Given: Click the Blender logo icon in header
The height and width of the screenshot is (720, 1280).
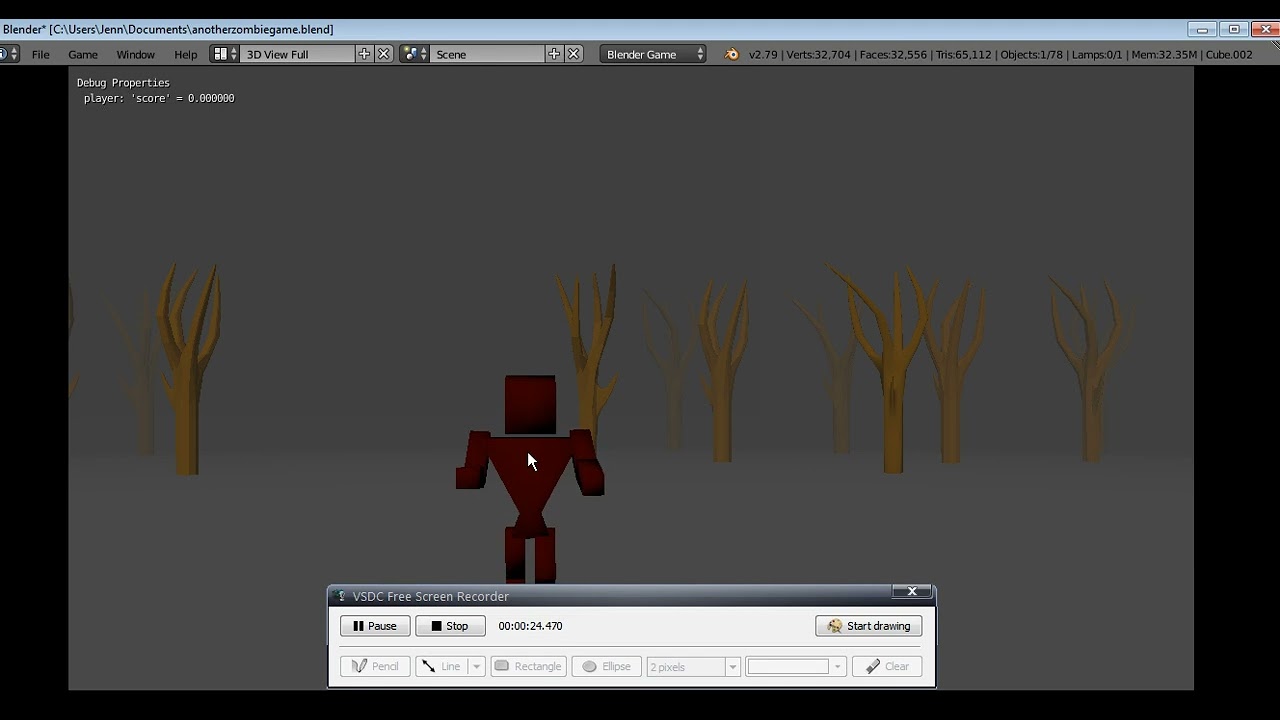Looking at the screenshot, I should coord(732,54).
